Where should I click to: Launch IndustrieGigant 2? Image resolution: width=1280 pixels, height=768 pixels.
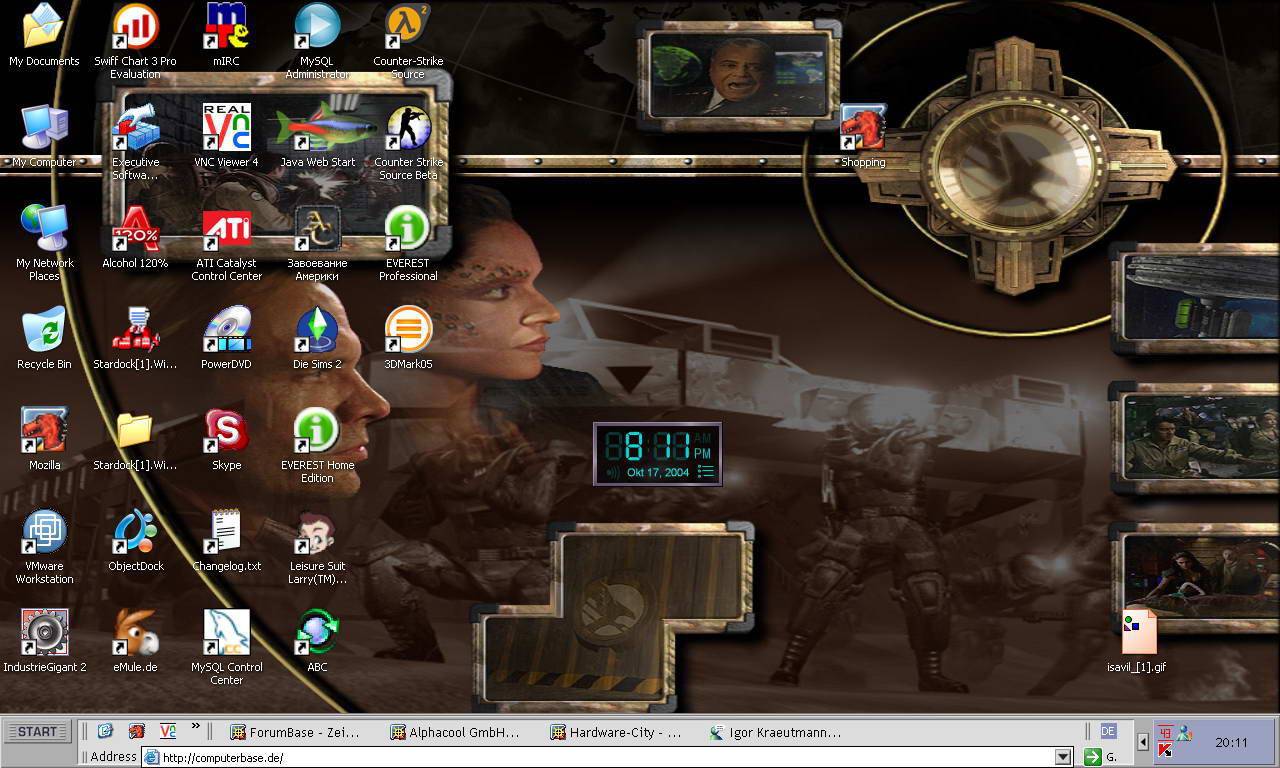coord(44,641)
